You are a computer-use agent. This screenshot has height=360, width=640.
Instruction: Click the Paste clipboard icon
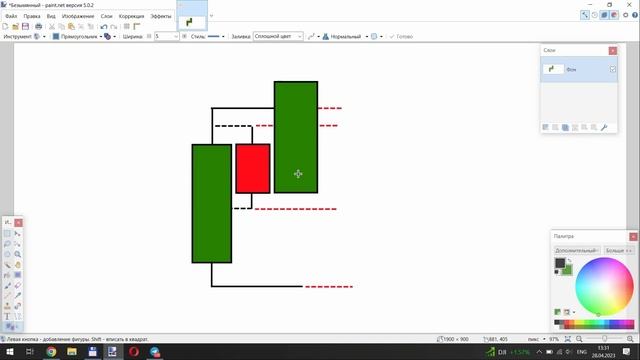(71, 27)
